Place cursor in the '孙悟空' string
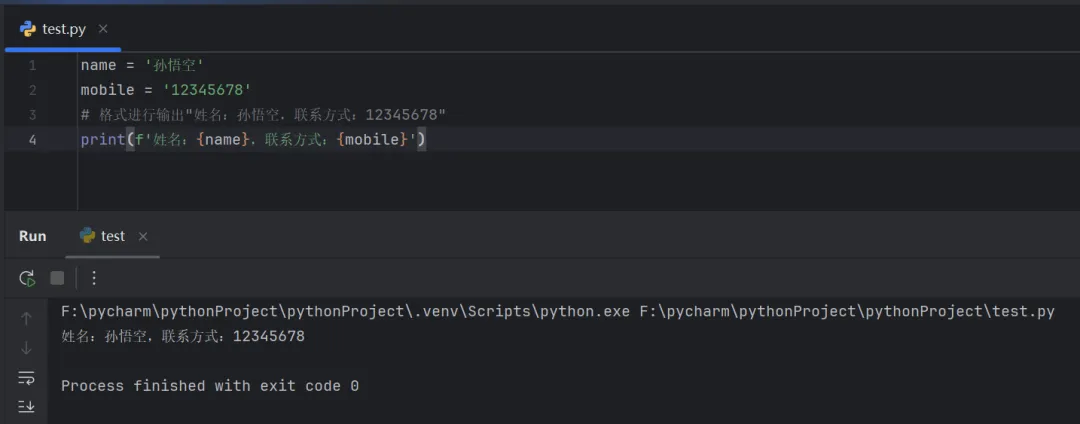 pos(175,65)
